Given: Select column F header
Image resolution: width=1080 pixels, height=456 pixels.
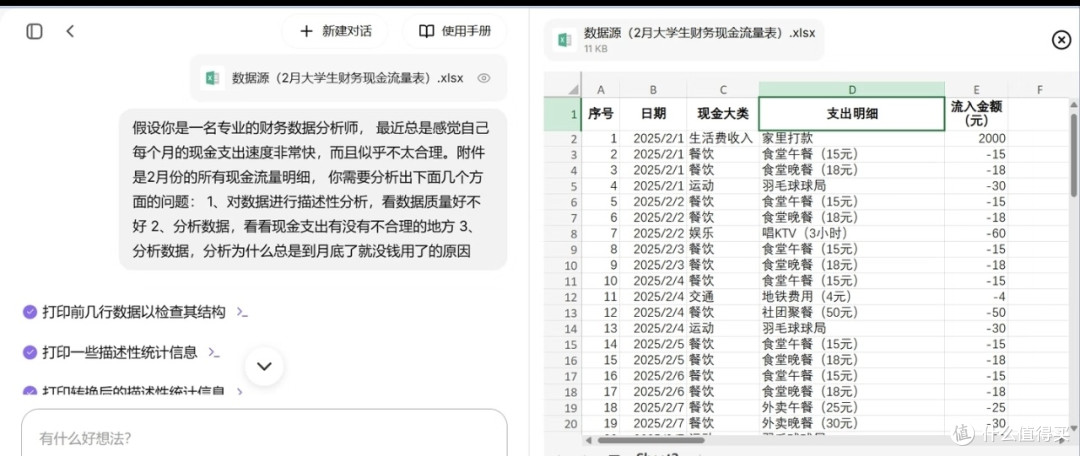Looking at the screenshot, I should [x=1039, y=90].
